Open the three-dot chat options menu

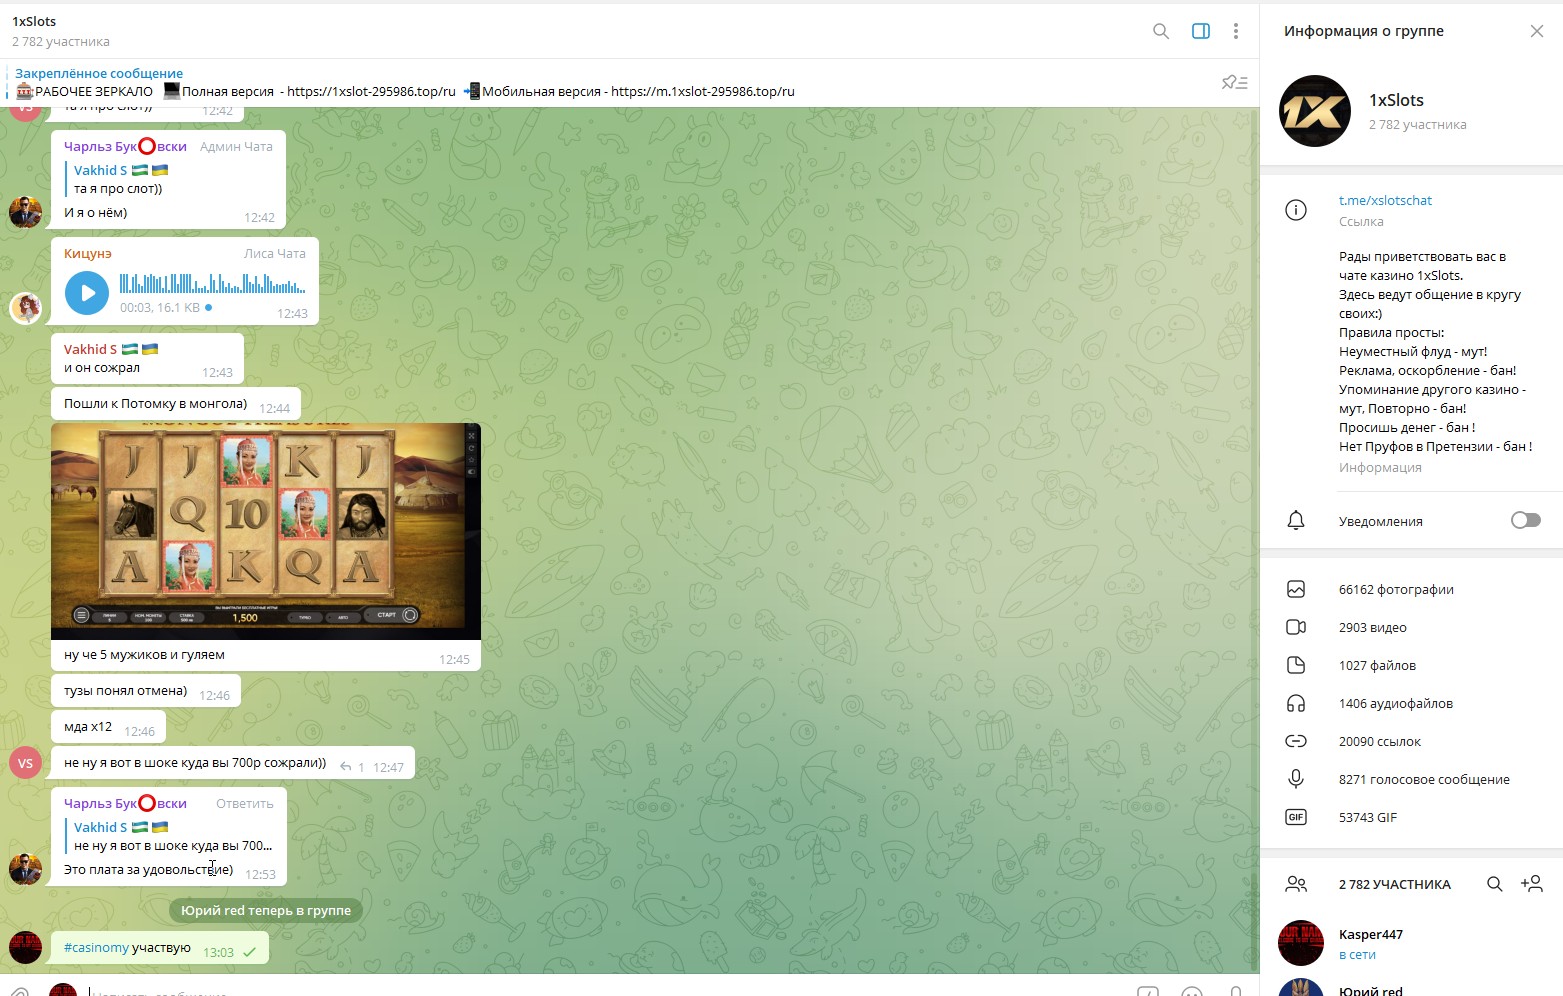tap(1236, 31)
